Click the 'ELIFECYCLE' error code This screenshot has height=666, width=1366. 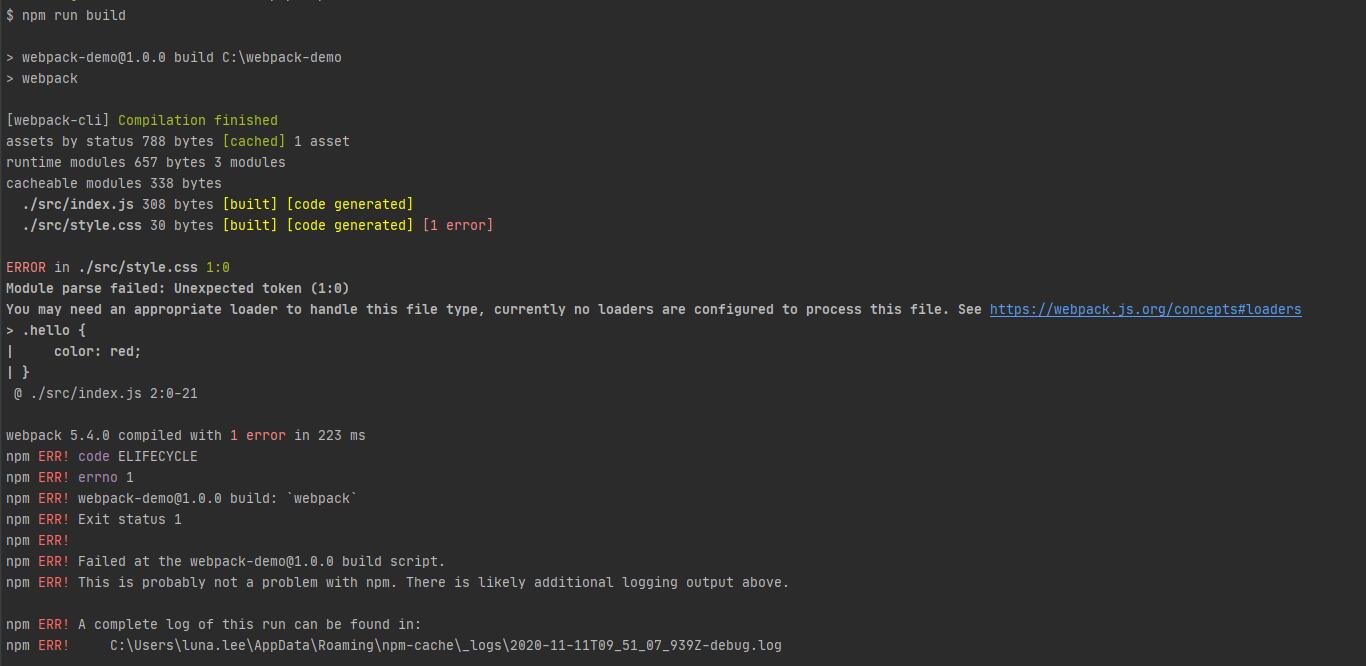pyautogui.click(x=157, y=457)
